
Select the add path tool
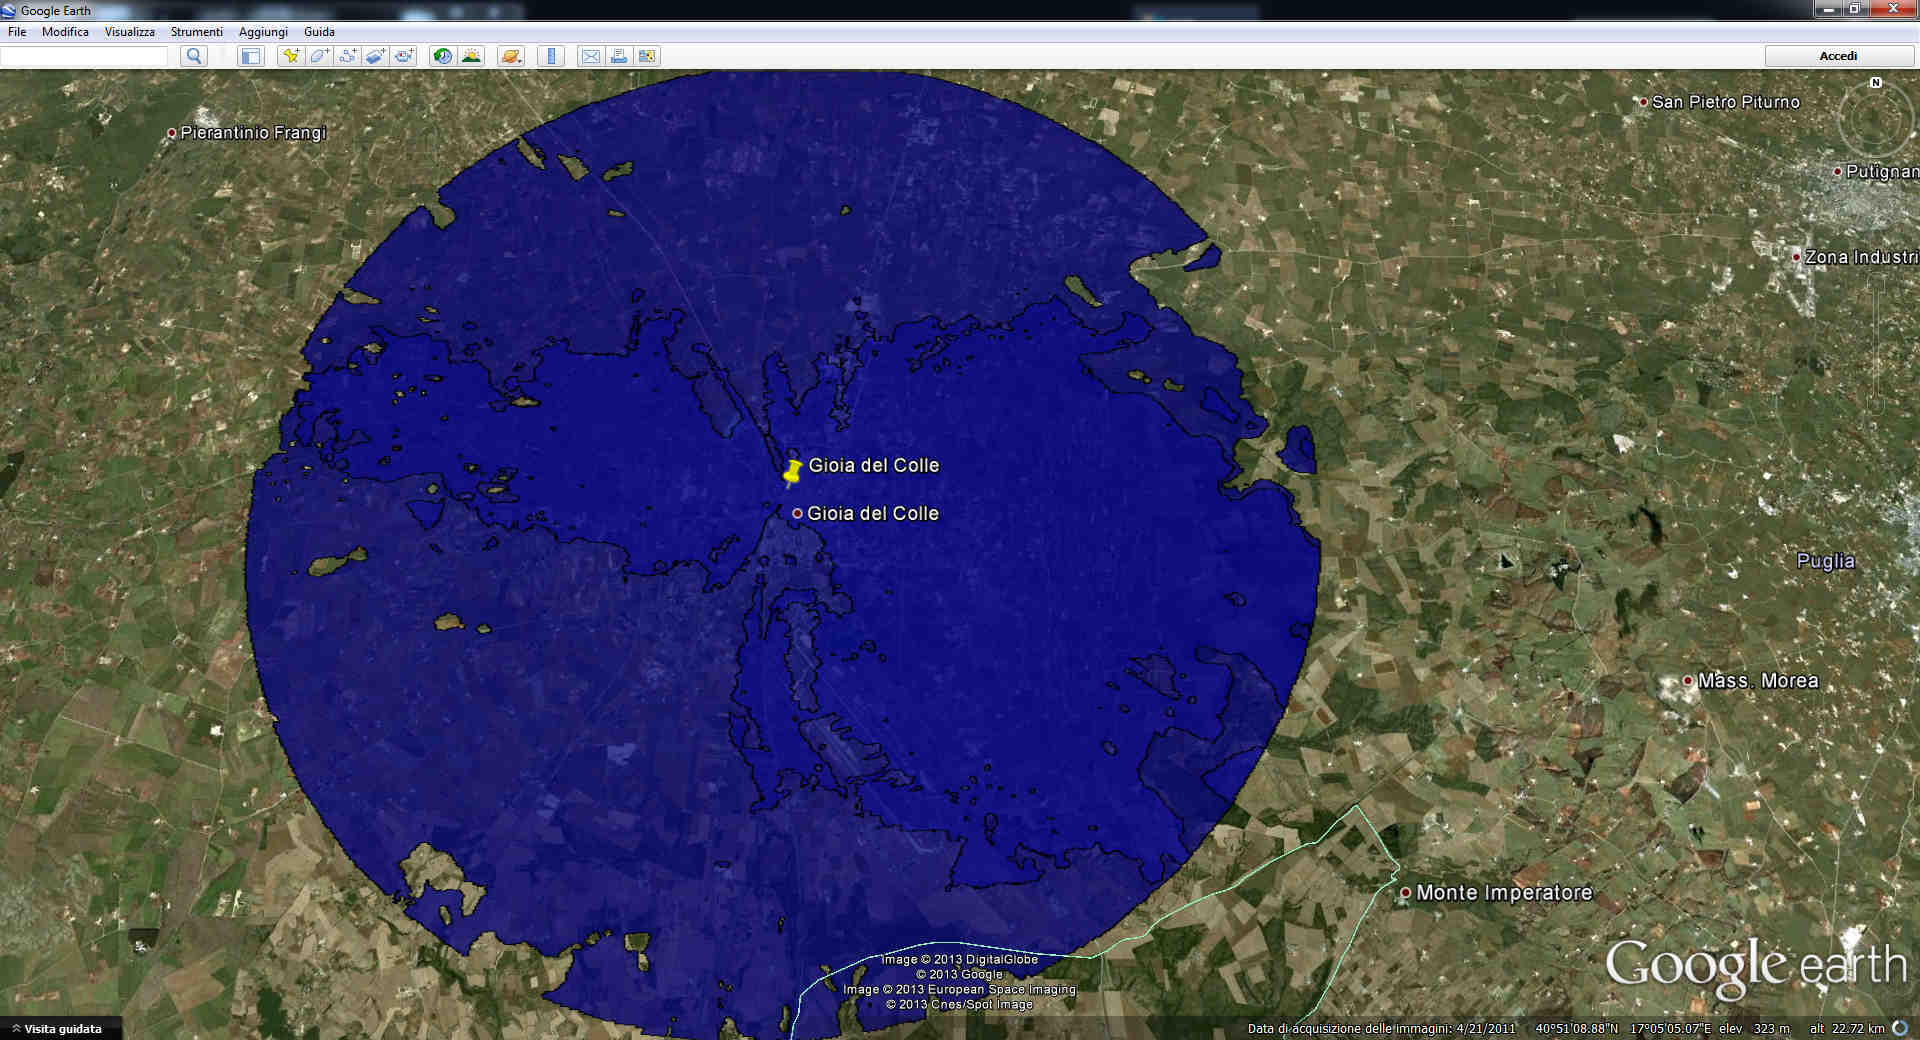tap(347, 56)
